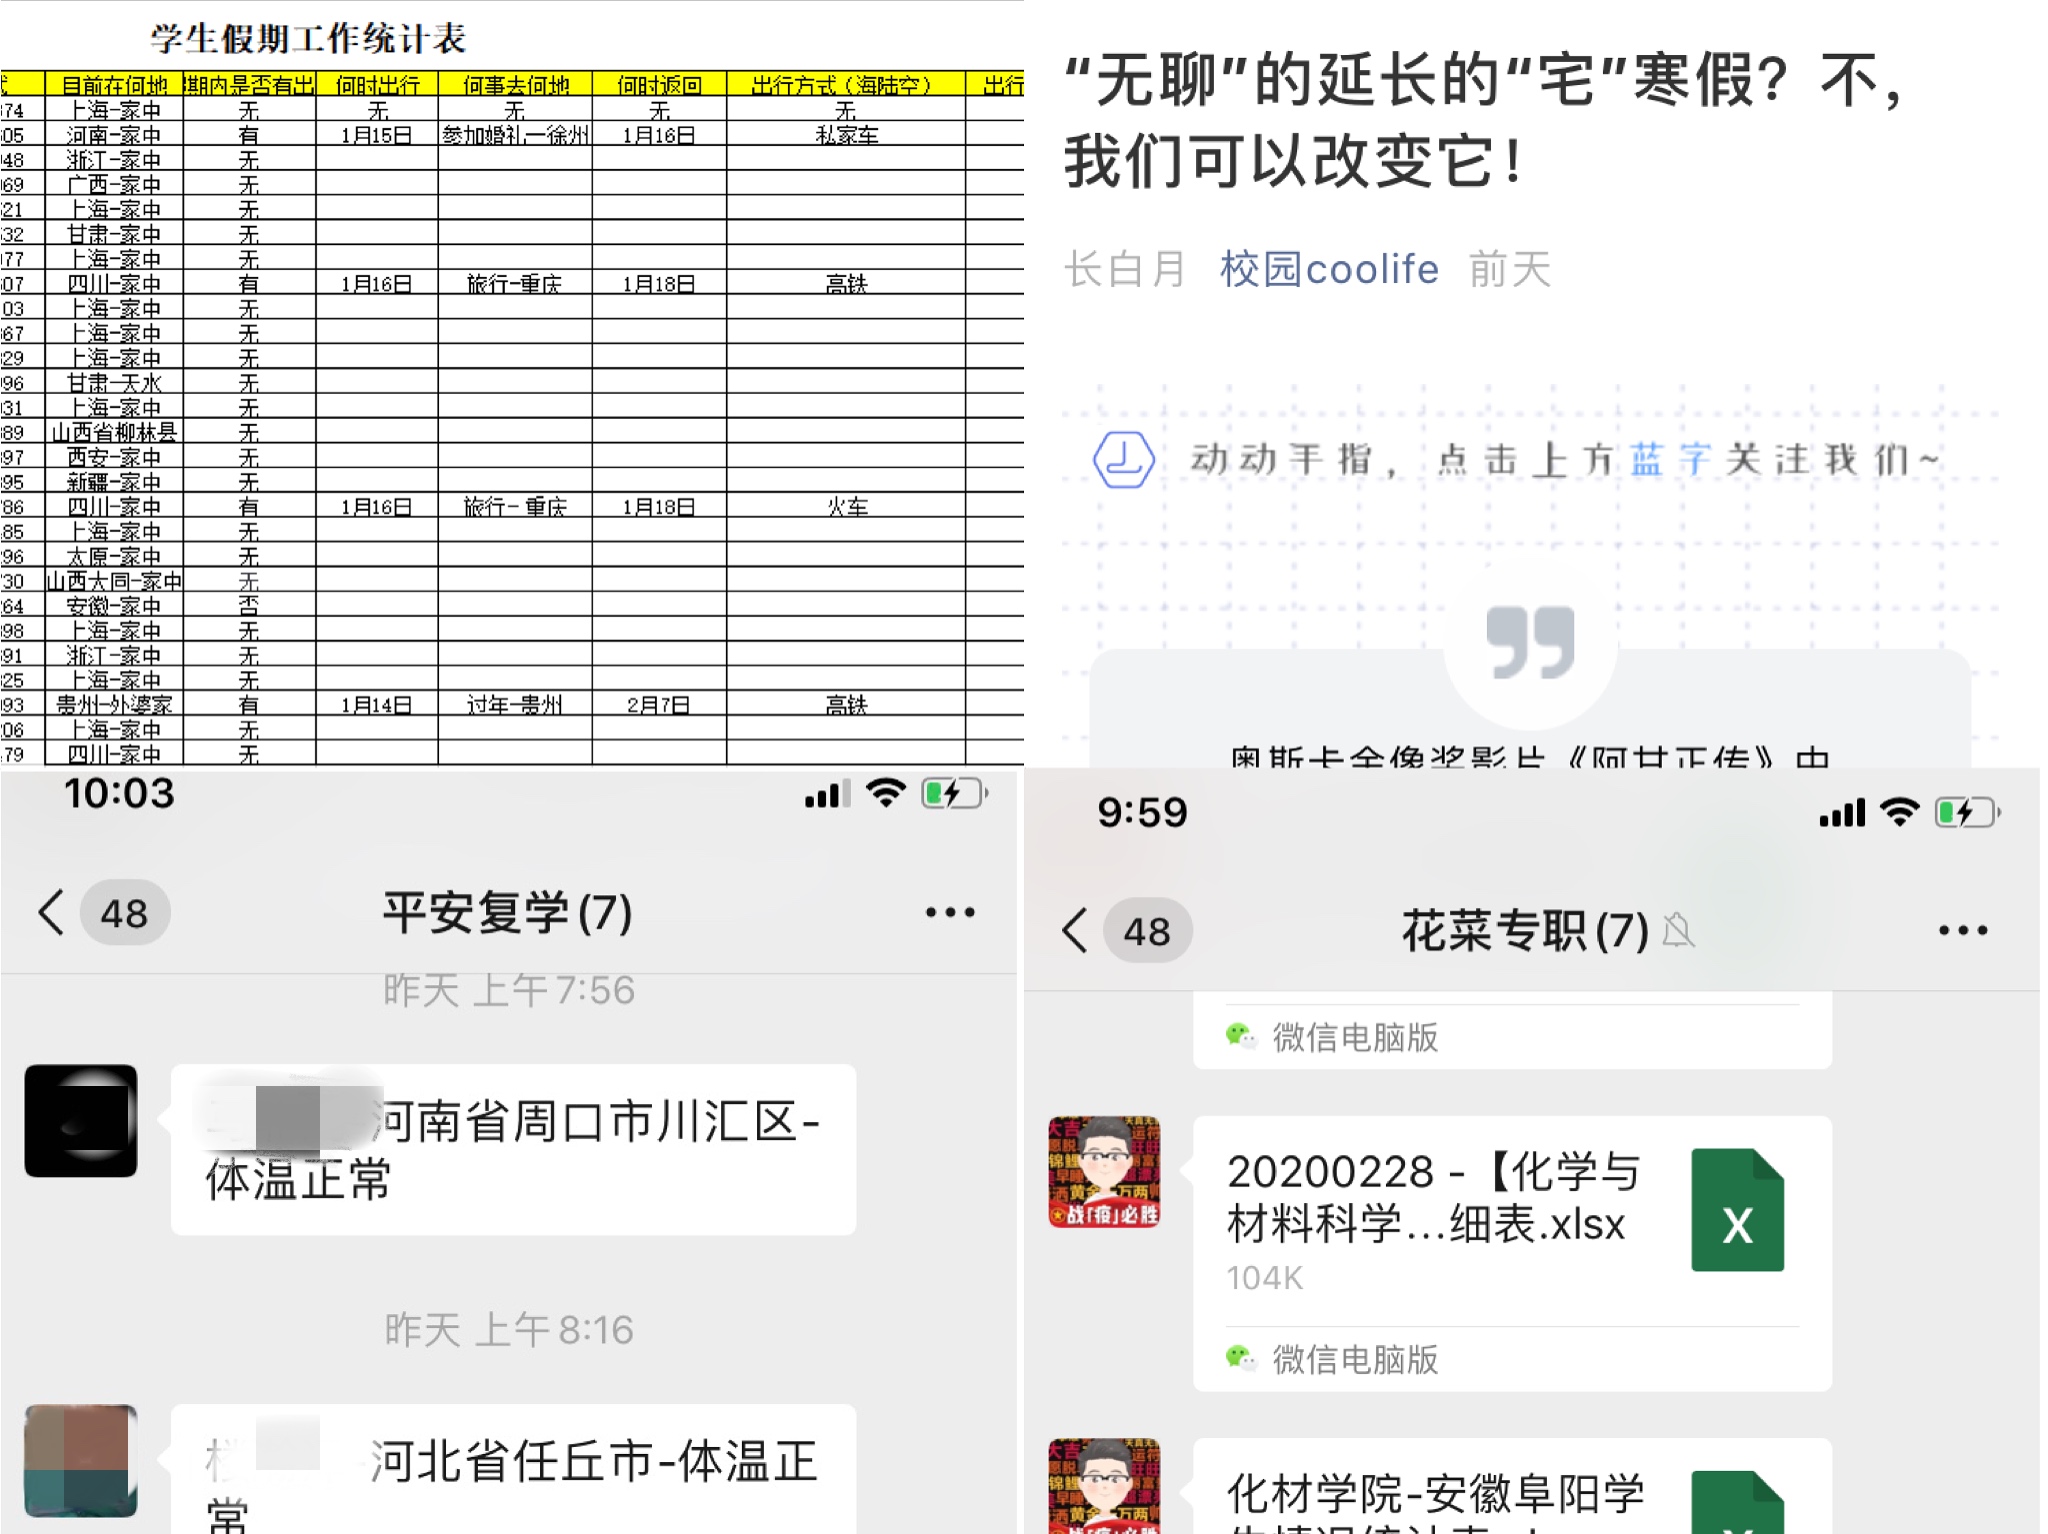Tap spreadsheet title 学生假期工作统计表

[308, 38]
